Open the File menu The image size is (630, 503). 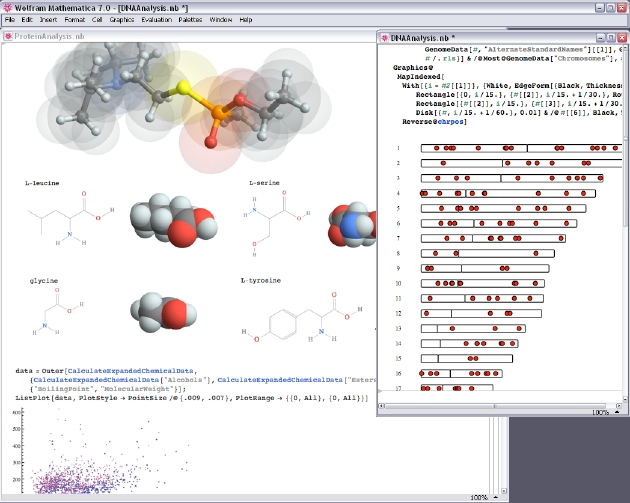coord(10,19)
